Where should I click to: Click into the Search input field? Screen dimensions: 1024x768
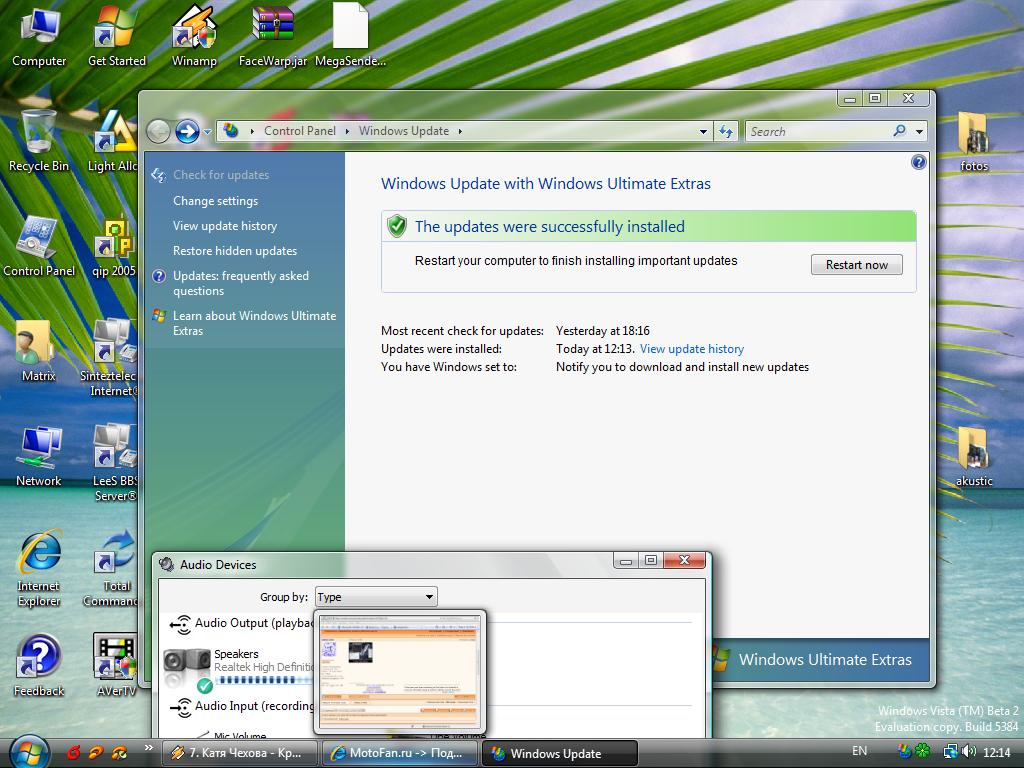(x=819, y=131)
